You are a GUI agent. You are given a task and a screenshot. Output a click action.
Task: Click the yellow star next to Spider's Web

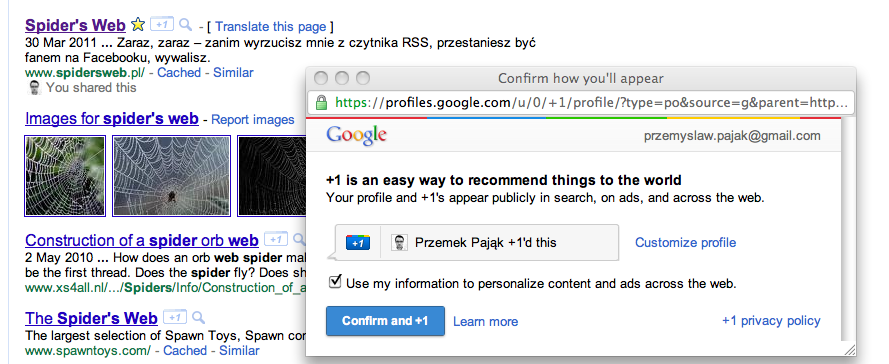[138, 24]
